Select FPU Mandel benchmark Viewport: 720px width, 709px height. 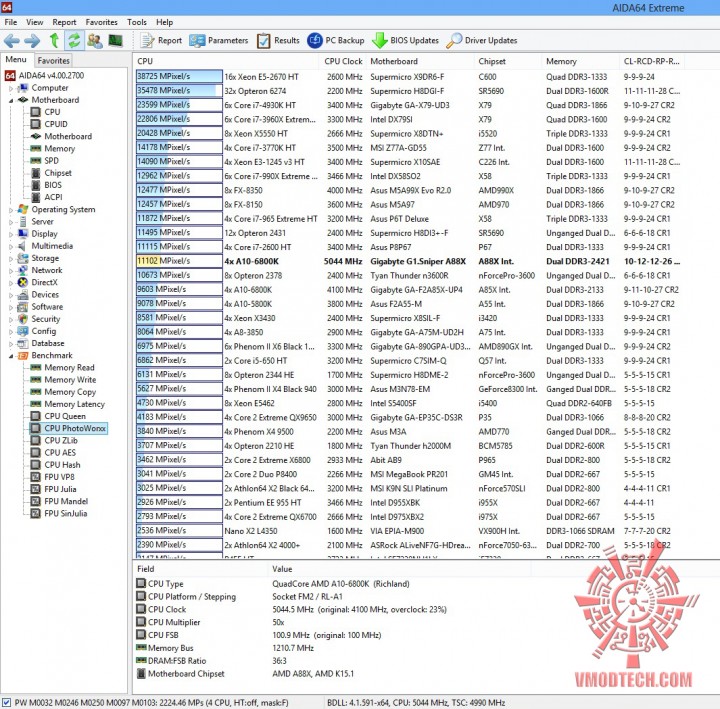pos(59,501)
